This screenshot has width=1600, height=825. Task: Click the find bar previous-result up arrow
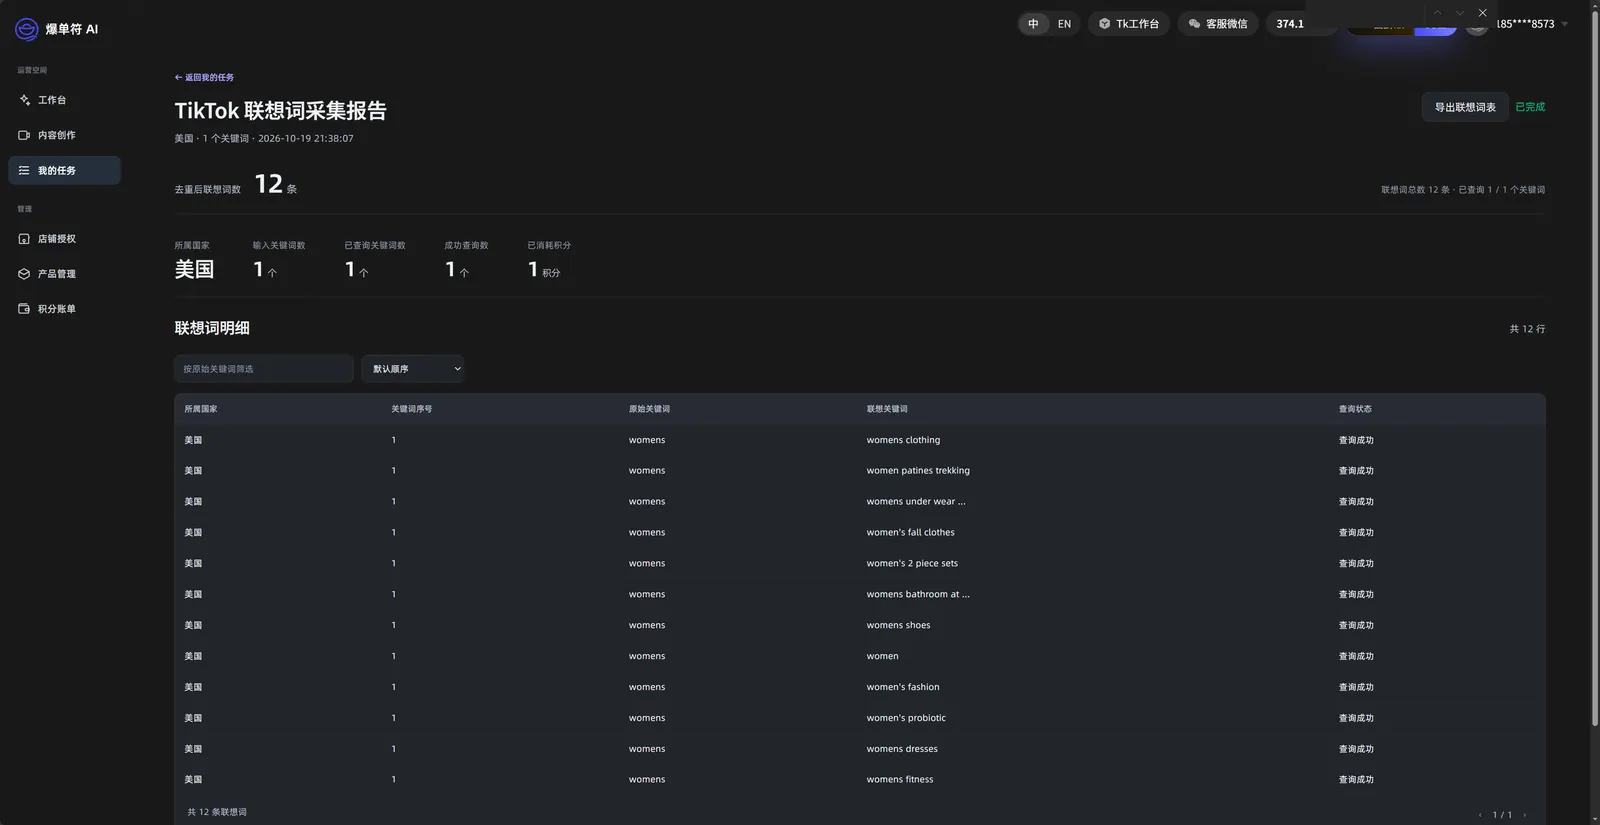coord(1437,13)
